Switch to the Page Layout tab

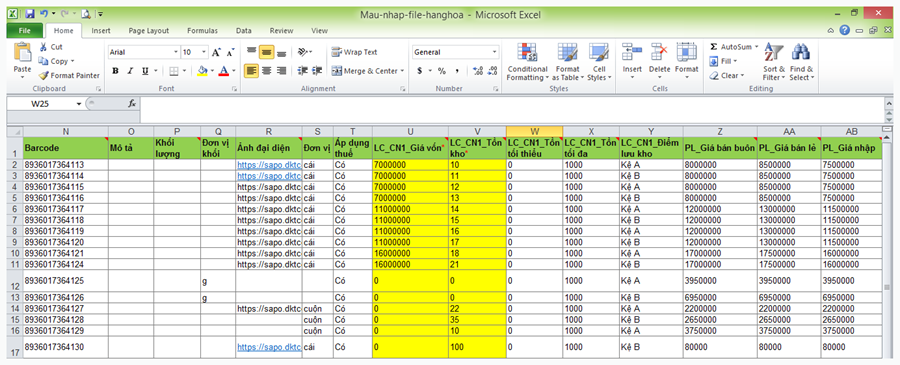(x=149, y=31)
